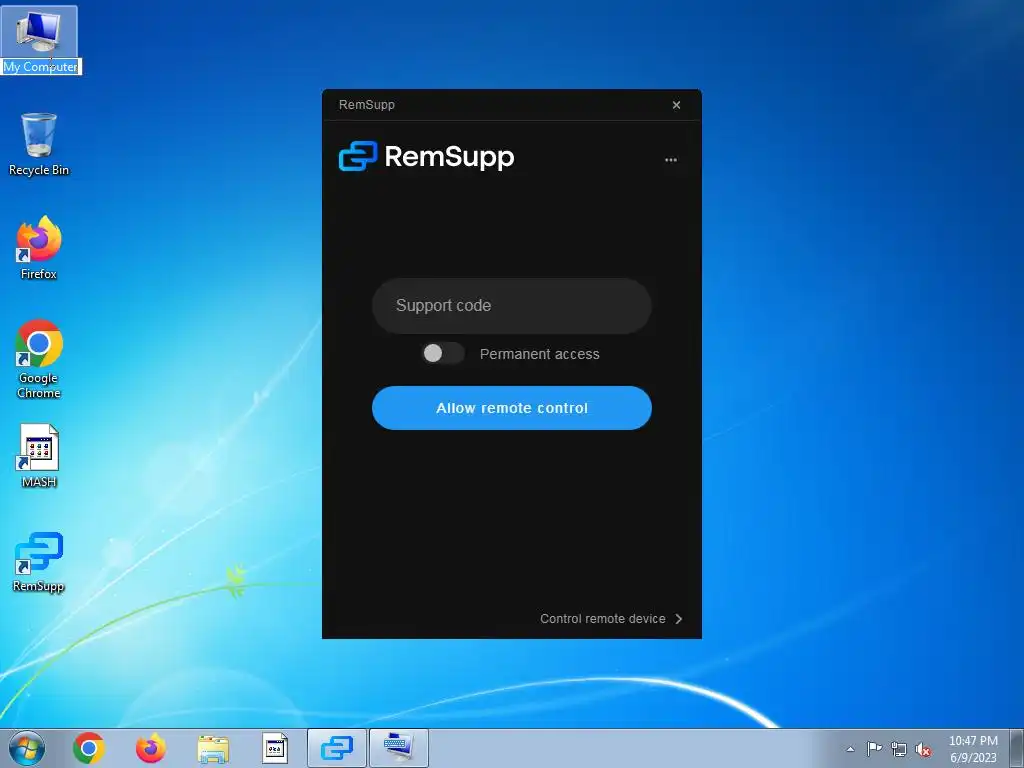1024x768 pixels.
Task: Click the MASH document icon in taskbar
Action: (275, 748)
